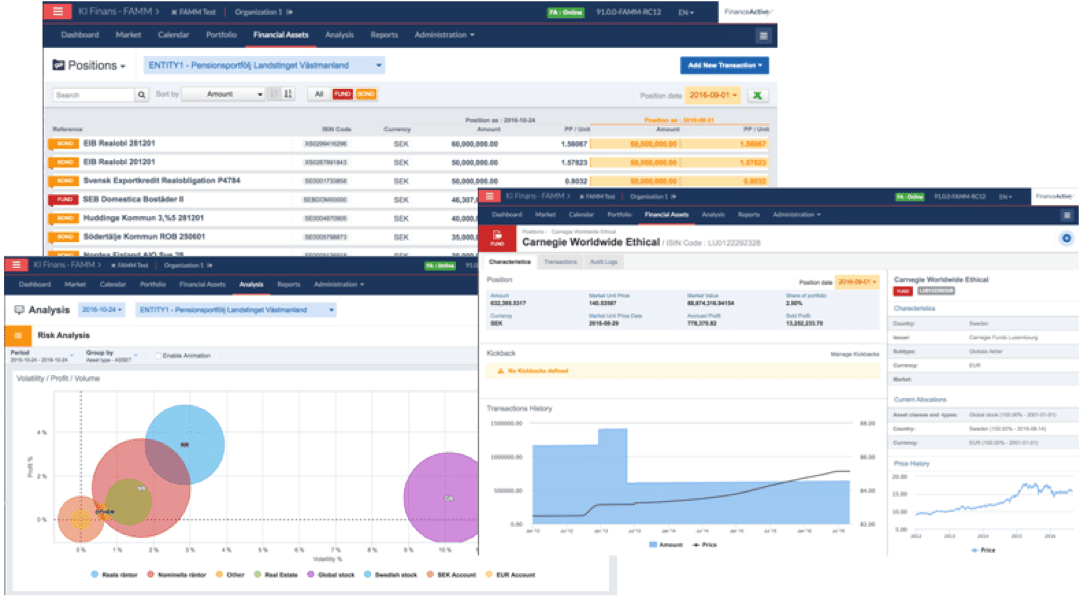Toggle Nominella räntor legend entry

(x=176, y=575)
